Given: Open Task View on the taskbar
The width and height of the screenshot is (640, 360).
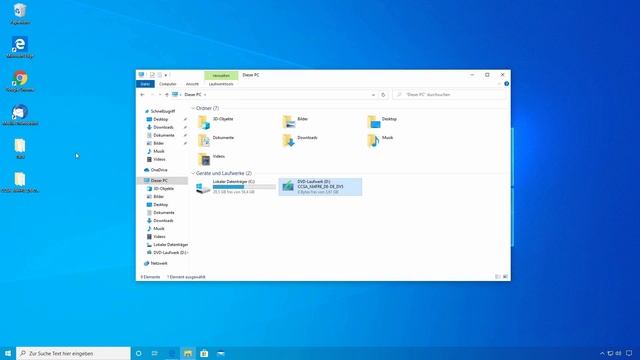Looking at the screenshot, I should pos(155,353).
